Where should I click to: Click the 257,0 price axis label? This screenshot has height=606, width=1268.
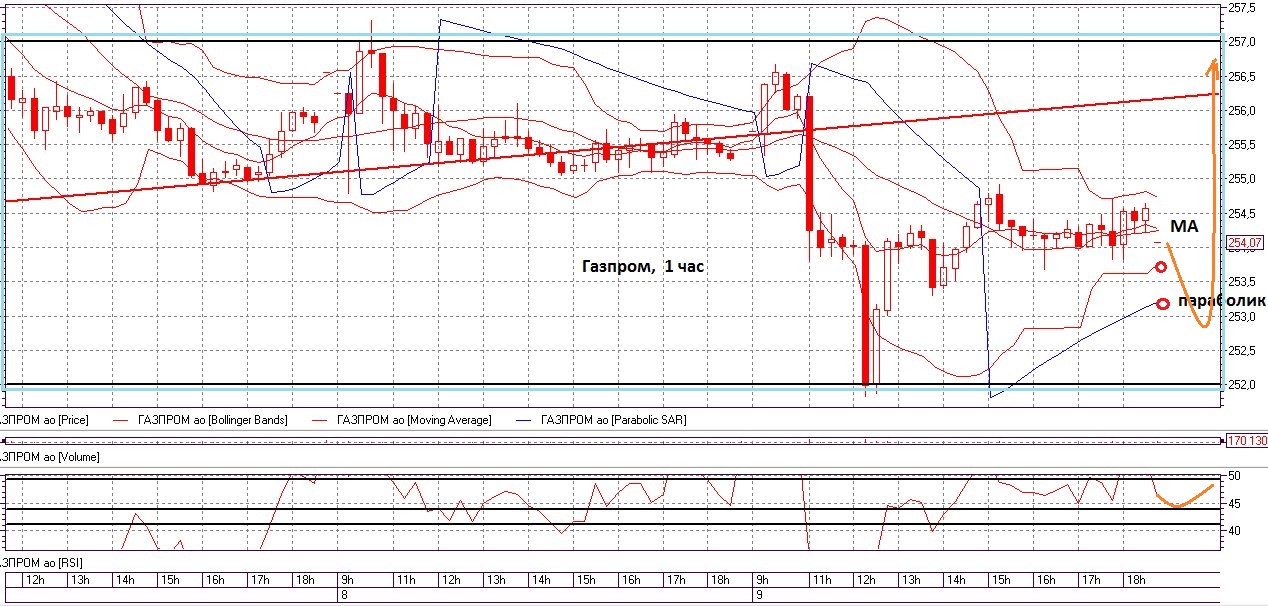[1242, 42]
